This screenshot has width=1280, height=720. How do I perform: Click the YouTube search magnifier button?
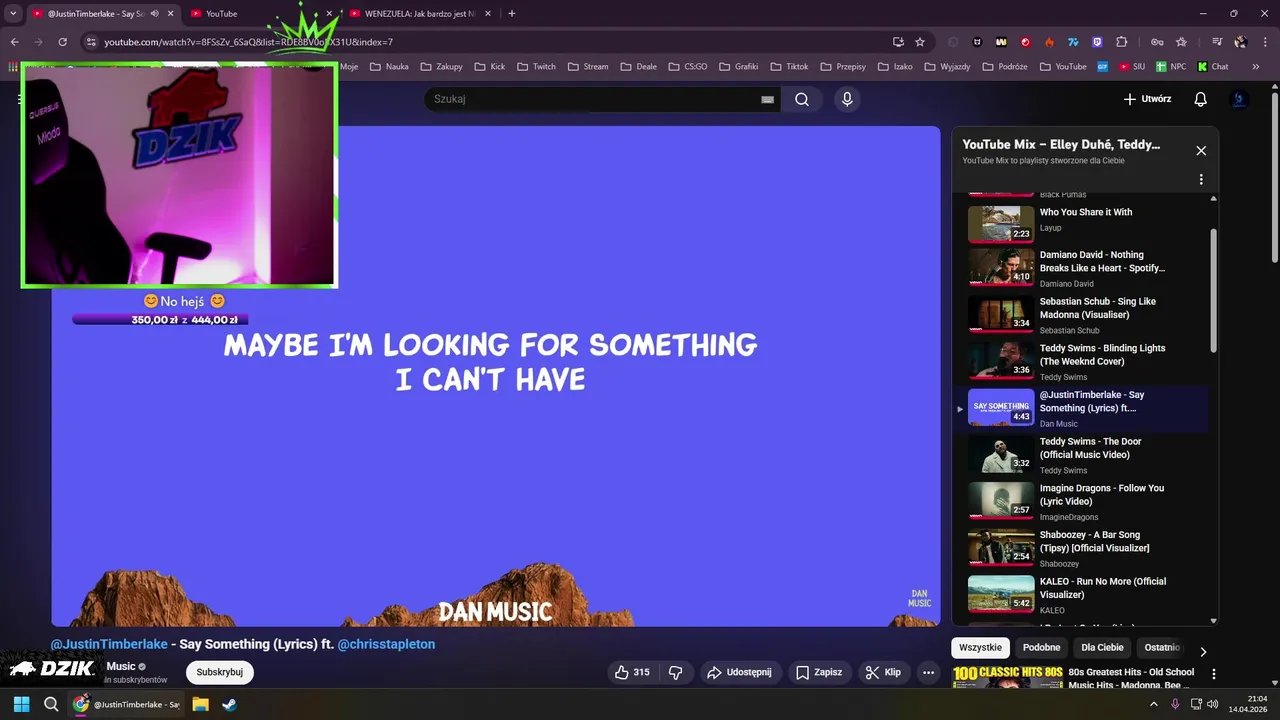[x=802, y=99]
